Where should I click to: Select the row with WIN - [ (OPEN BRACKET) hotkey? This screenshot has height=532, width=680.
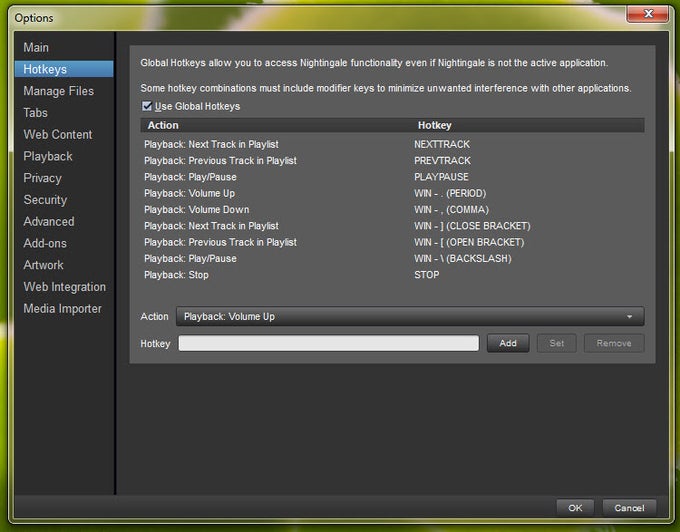tap(392, 242)
